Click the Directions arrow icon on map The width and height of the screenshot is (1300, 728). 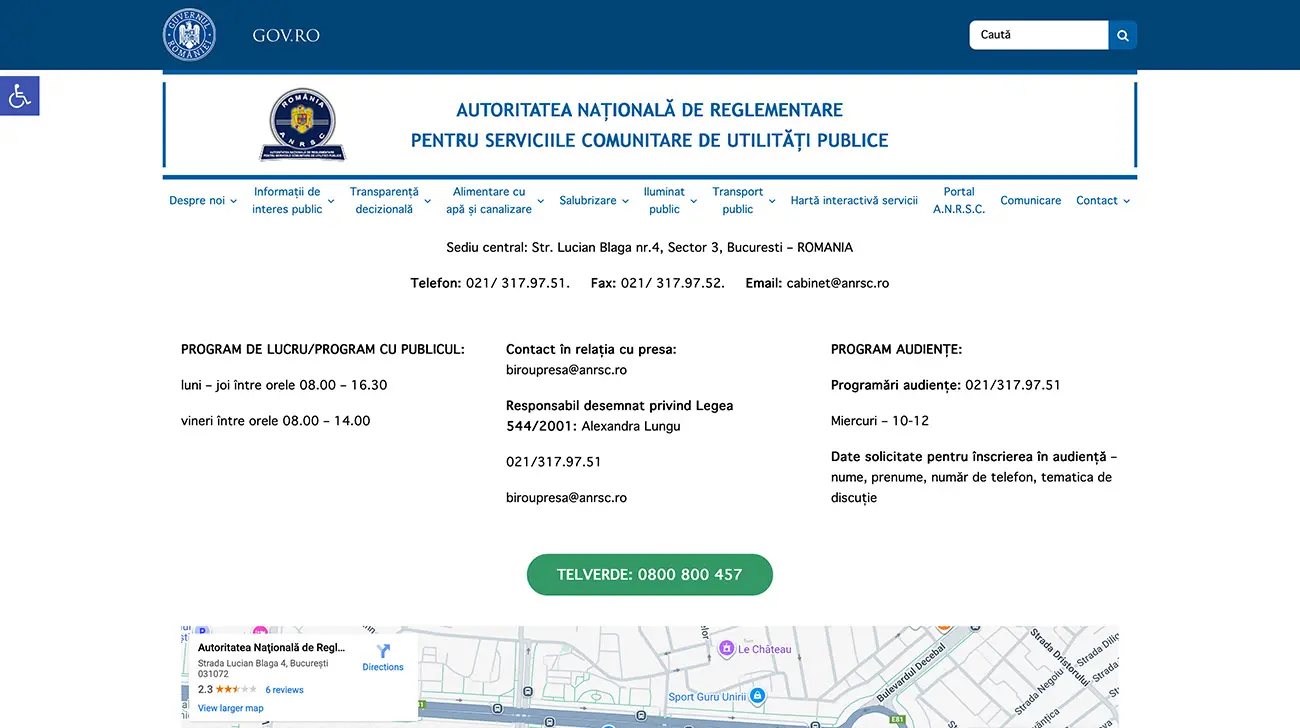[382, 651]
